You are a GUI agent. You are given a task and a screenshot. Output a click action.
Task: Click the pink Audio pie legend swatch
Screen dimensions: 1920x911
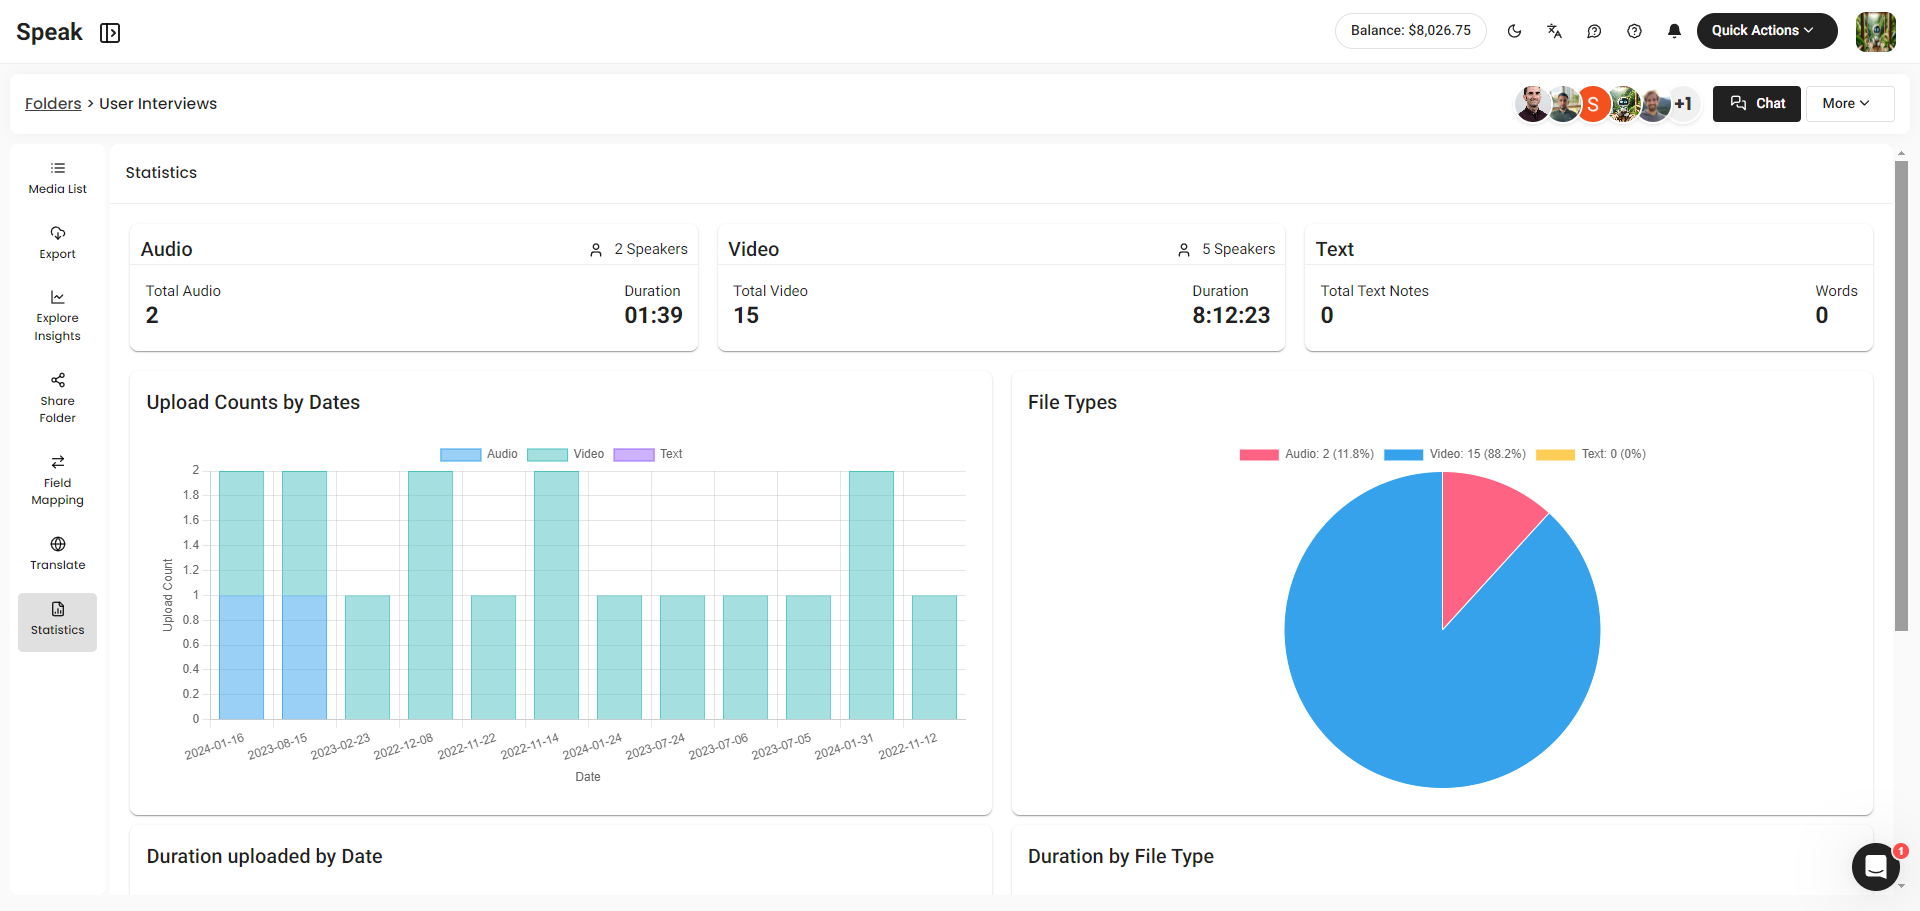1259,454
